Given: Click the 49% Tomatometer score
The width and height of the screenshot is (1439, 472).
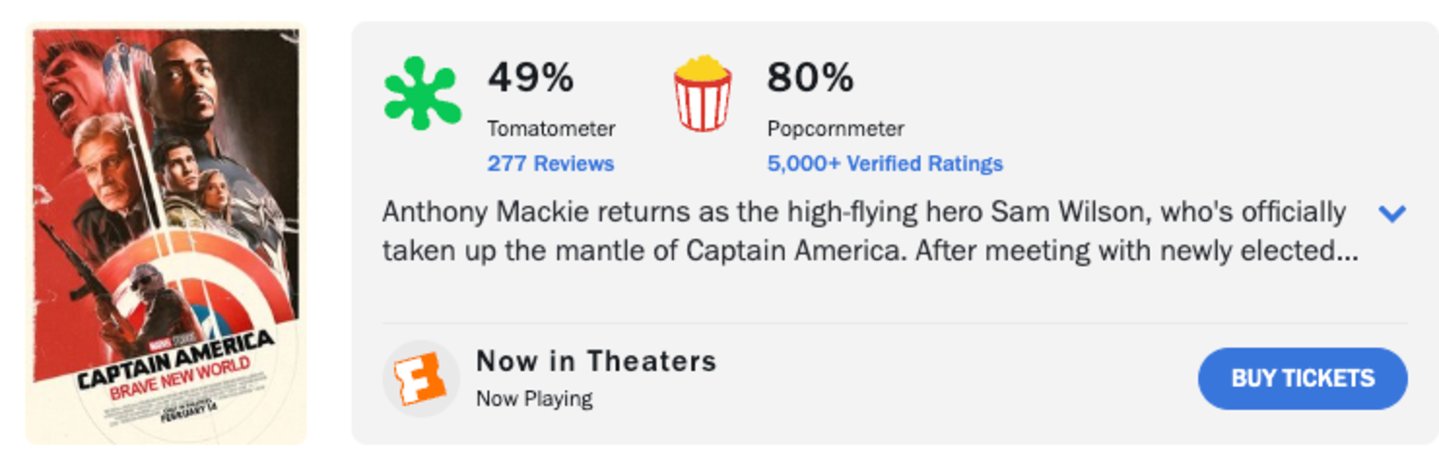Looking at the screenshot, I should tap(530, 78).
